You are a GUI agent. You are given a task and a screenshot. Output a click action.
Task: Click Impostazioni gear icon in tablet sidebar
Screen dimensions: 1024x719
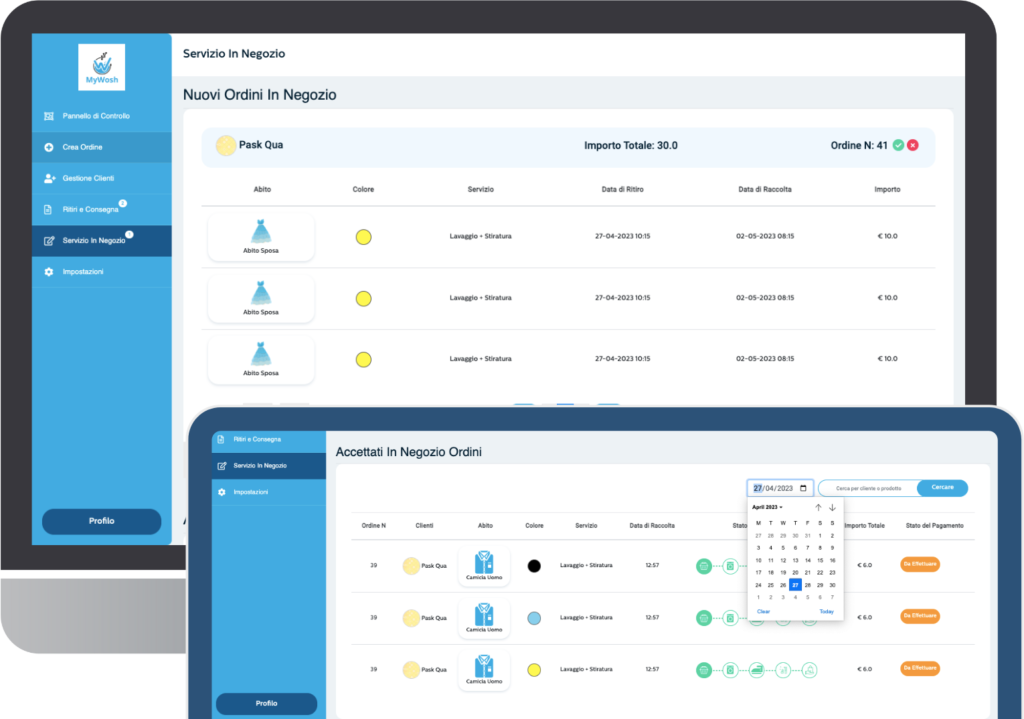[x=221, y=492]
